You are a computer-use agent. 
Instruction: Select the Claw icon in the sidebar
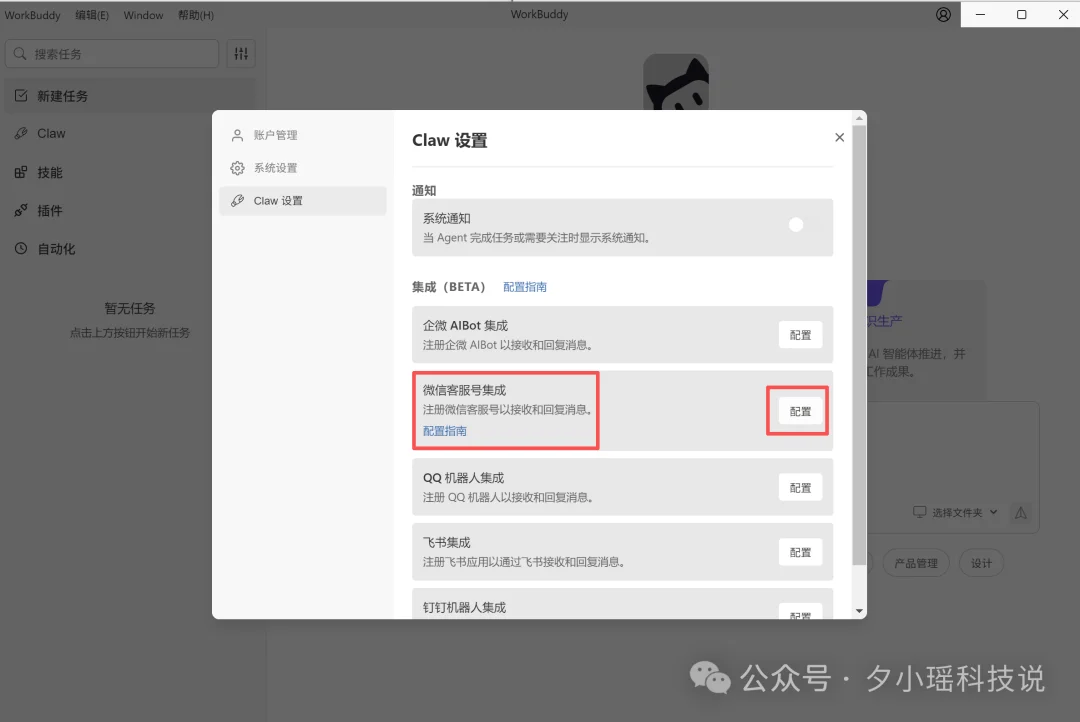[22, 133]
